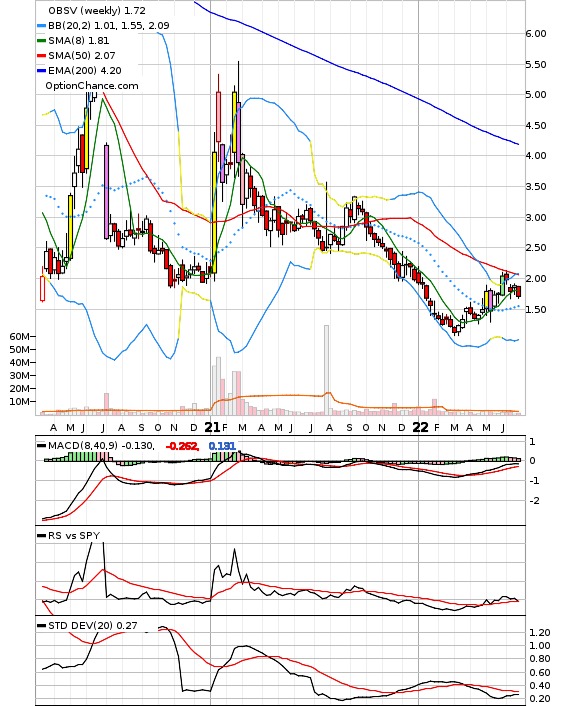Click the OBSV (weekly) 1.72 title

coord(97,10)
